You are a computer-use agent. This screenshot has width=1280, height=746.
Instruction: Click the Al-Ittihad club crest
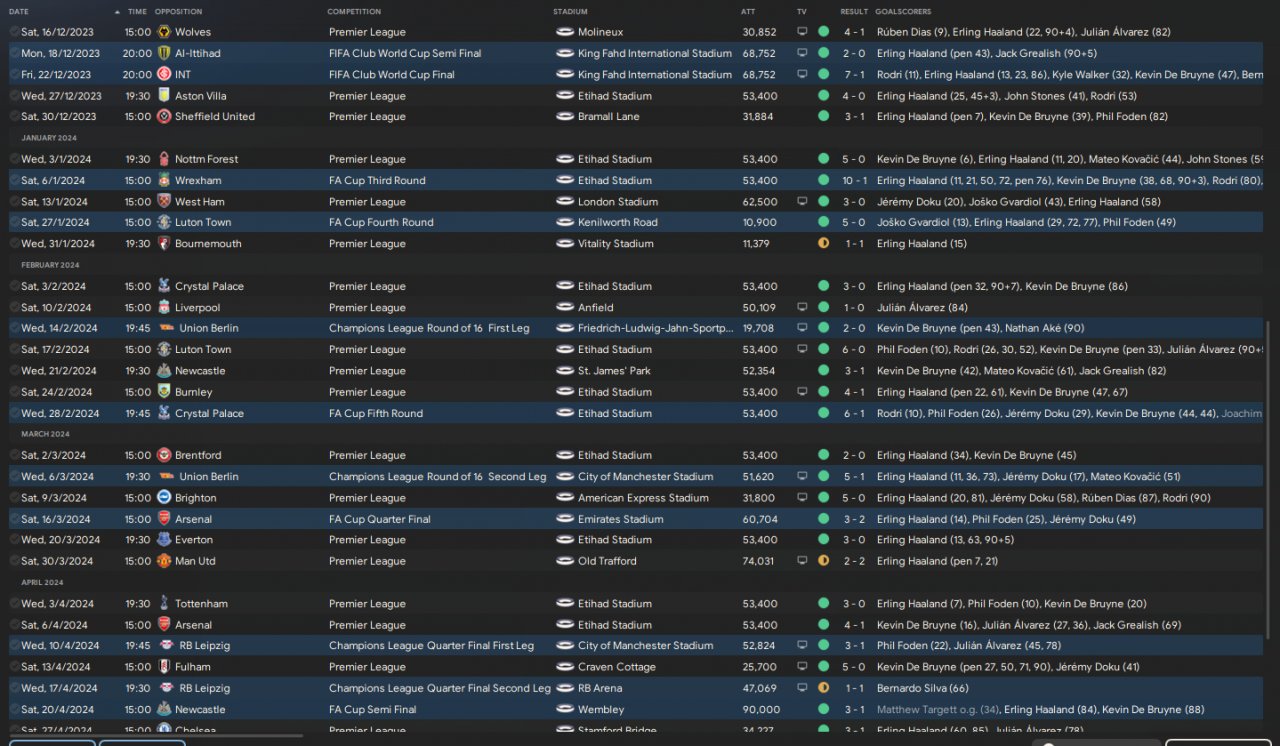[164, 53]
